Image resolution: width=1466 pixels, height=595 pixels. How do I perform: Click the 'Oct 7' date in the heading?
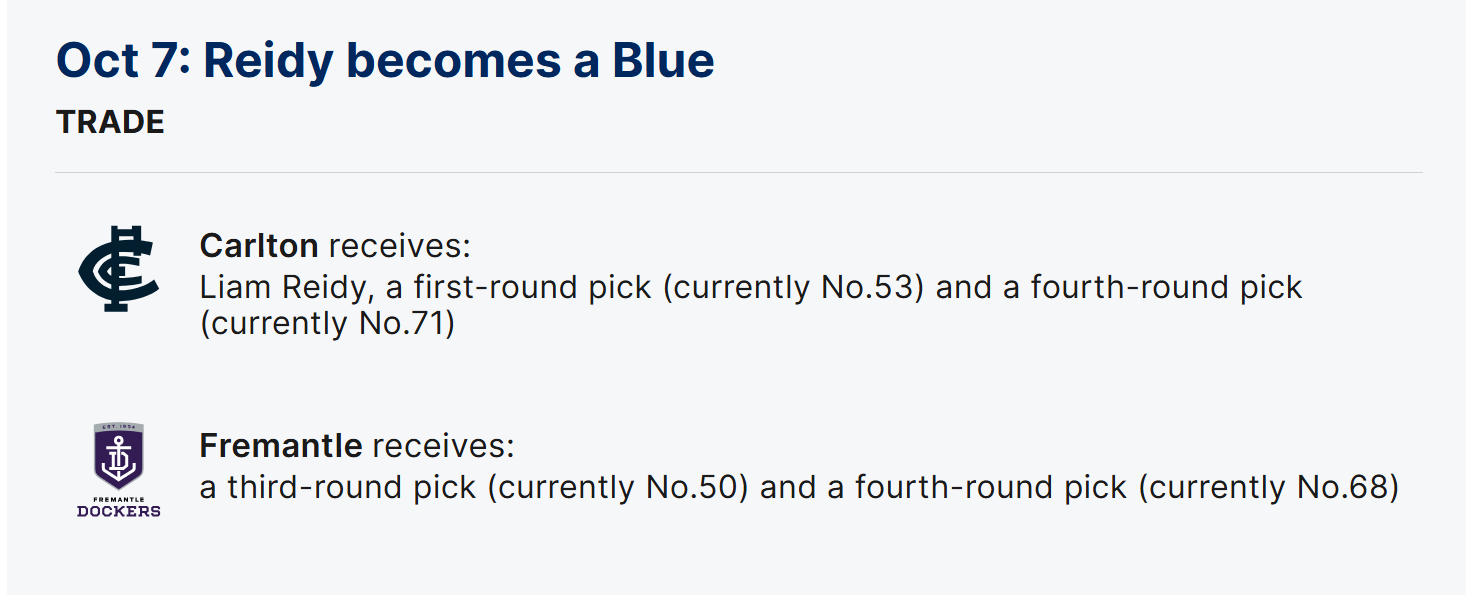point(120,60)
